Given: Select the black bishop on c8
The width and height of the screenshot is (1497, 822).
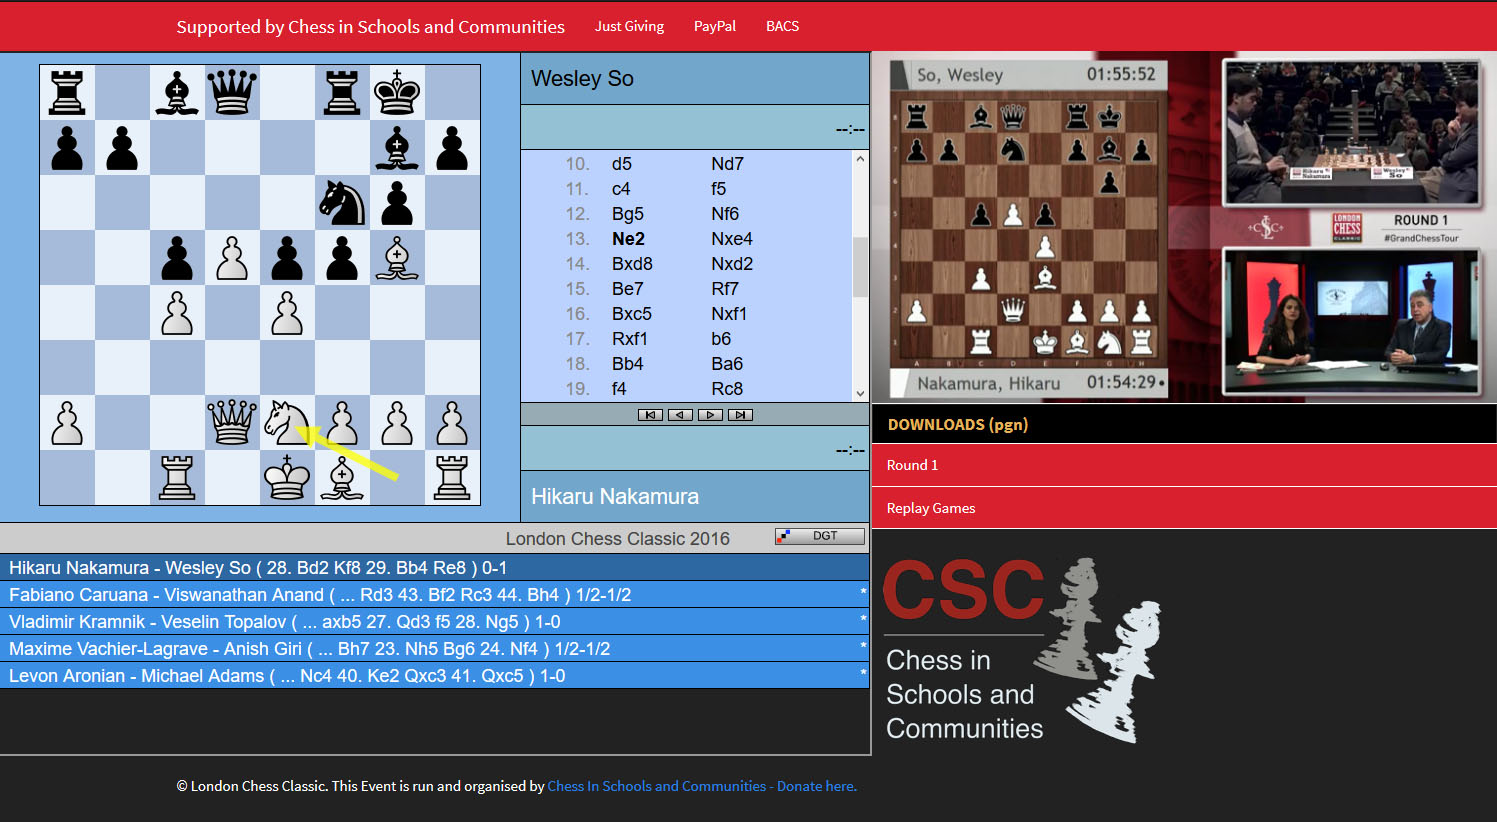Looking at the screenshot, I should pos(177,92).
